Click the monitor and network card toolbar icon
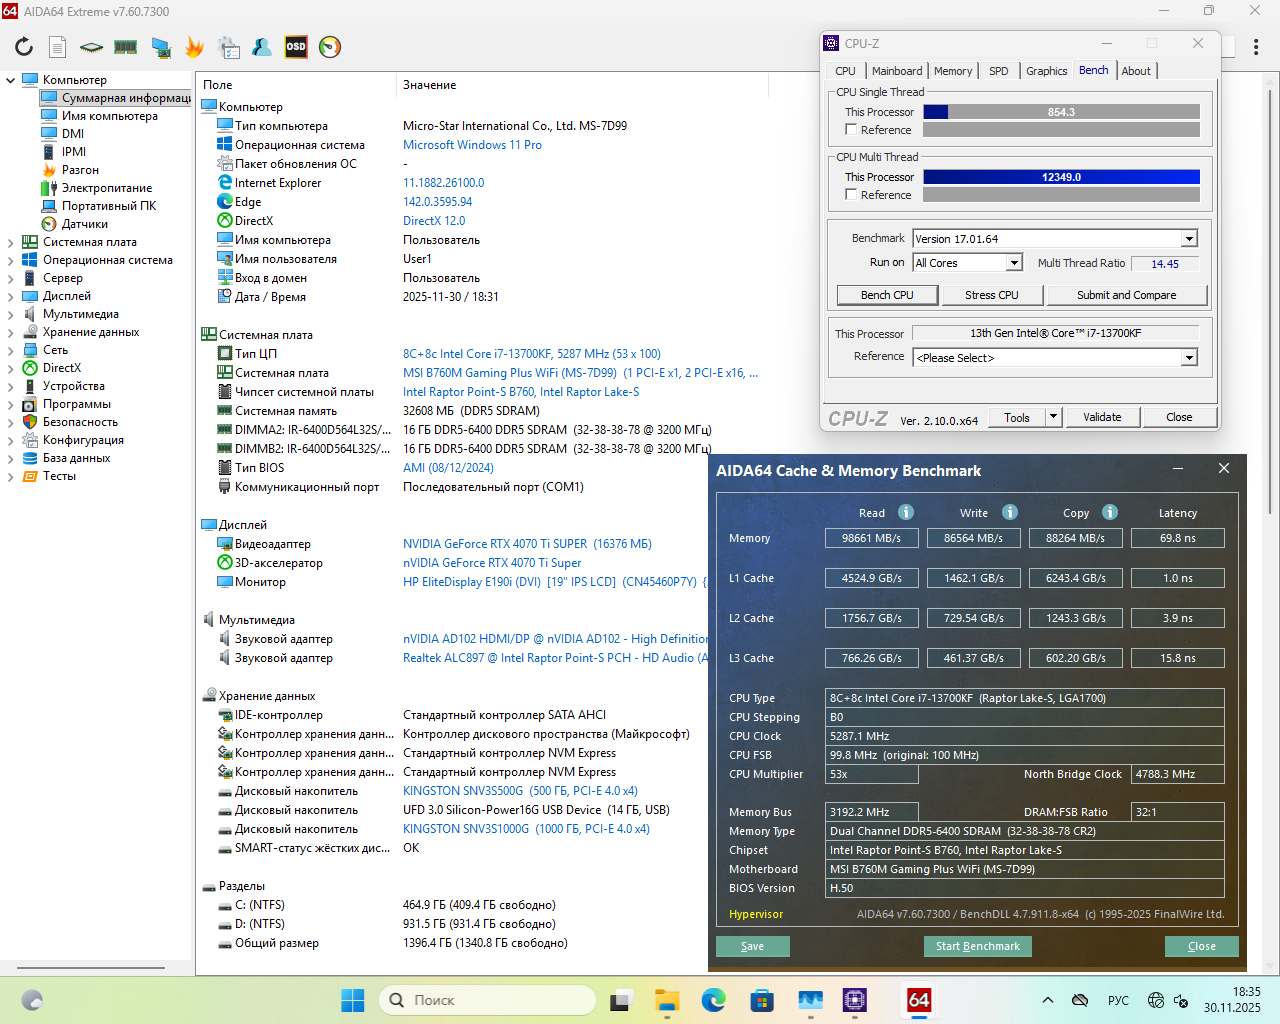The width and height of the screenshot is (1280, 1024). point(160,47)
